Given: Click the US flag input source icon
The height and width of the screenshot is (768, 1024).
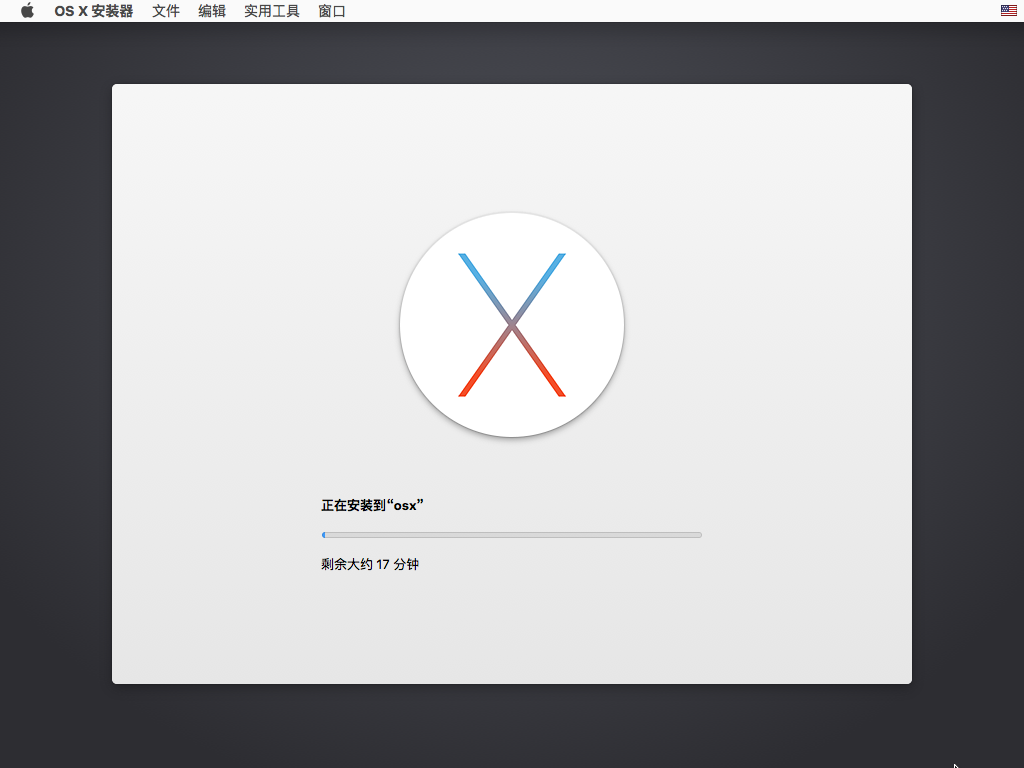Looking at the screenshot, I should [x=1008, y=10].
